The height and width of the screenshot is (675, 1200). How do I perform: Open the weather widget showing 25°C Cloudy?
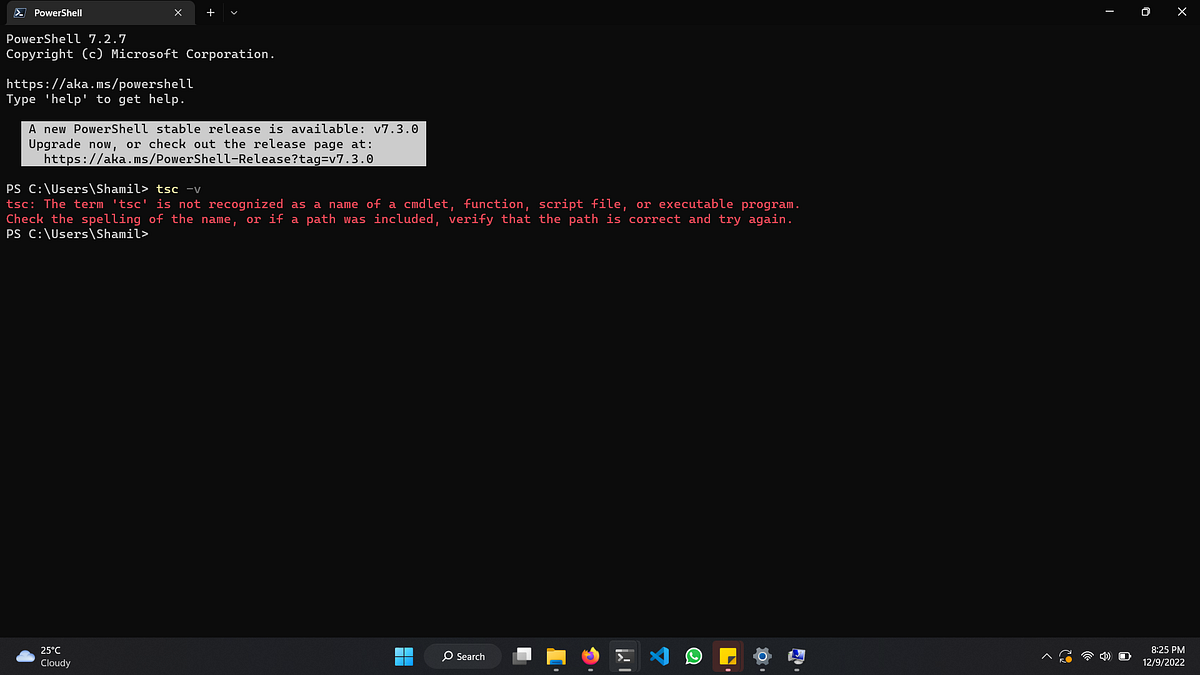click(43, 656)
